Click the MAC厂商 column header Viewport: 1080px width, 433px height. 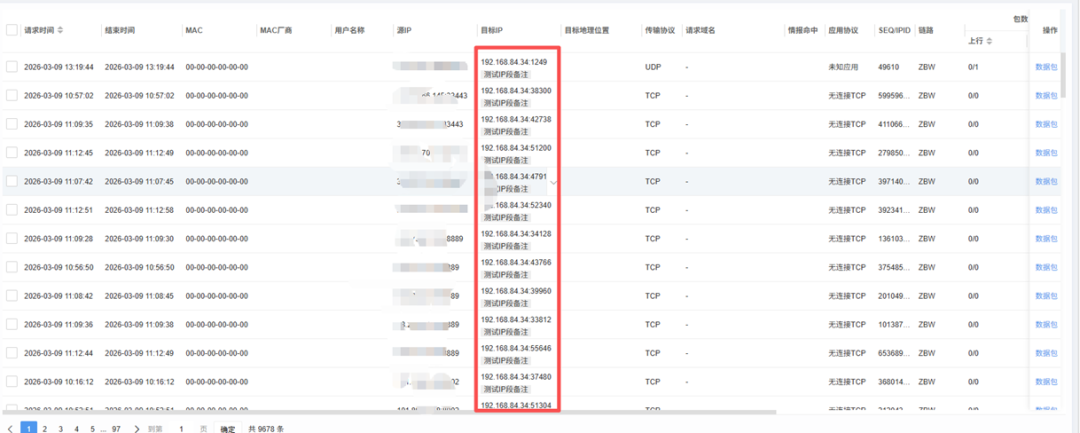click(276, 30)
